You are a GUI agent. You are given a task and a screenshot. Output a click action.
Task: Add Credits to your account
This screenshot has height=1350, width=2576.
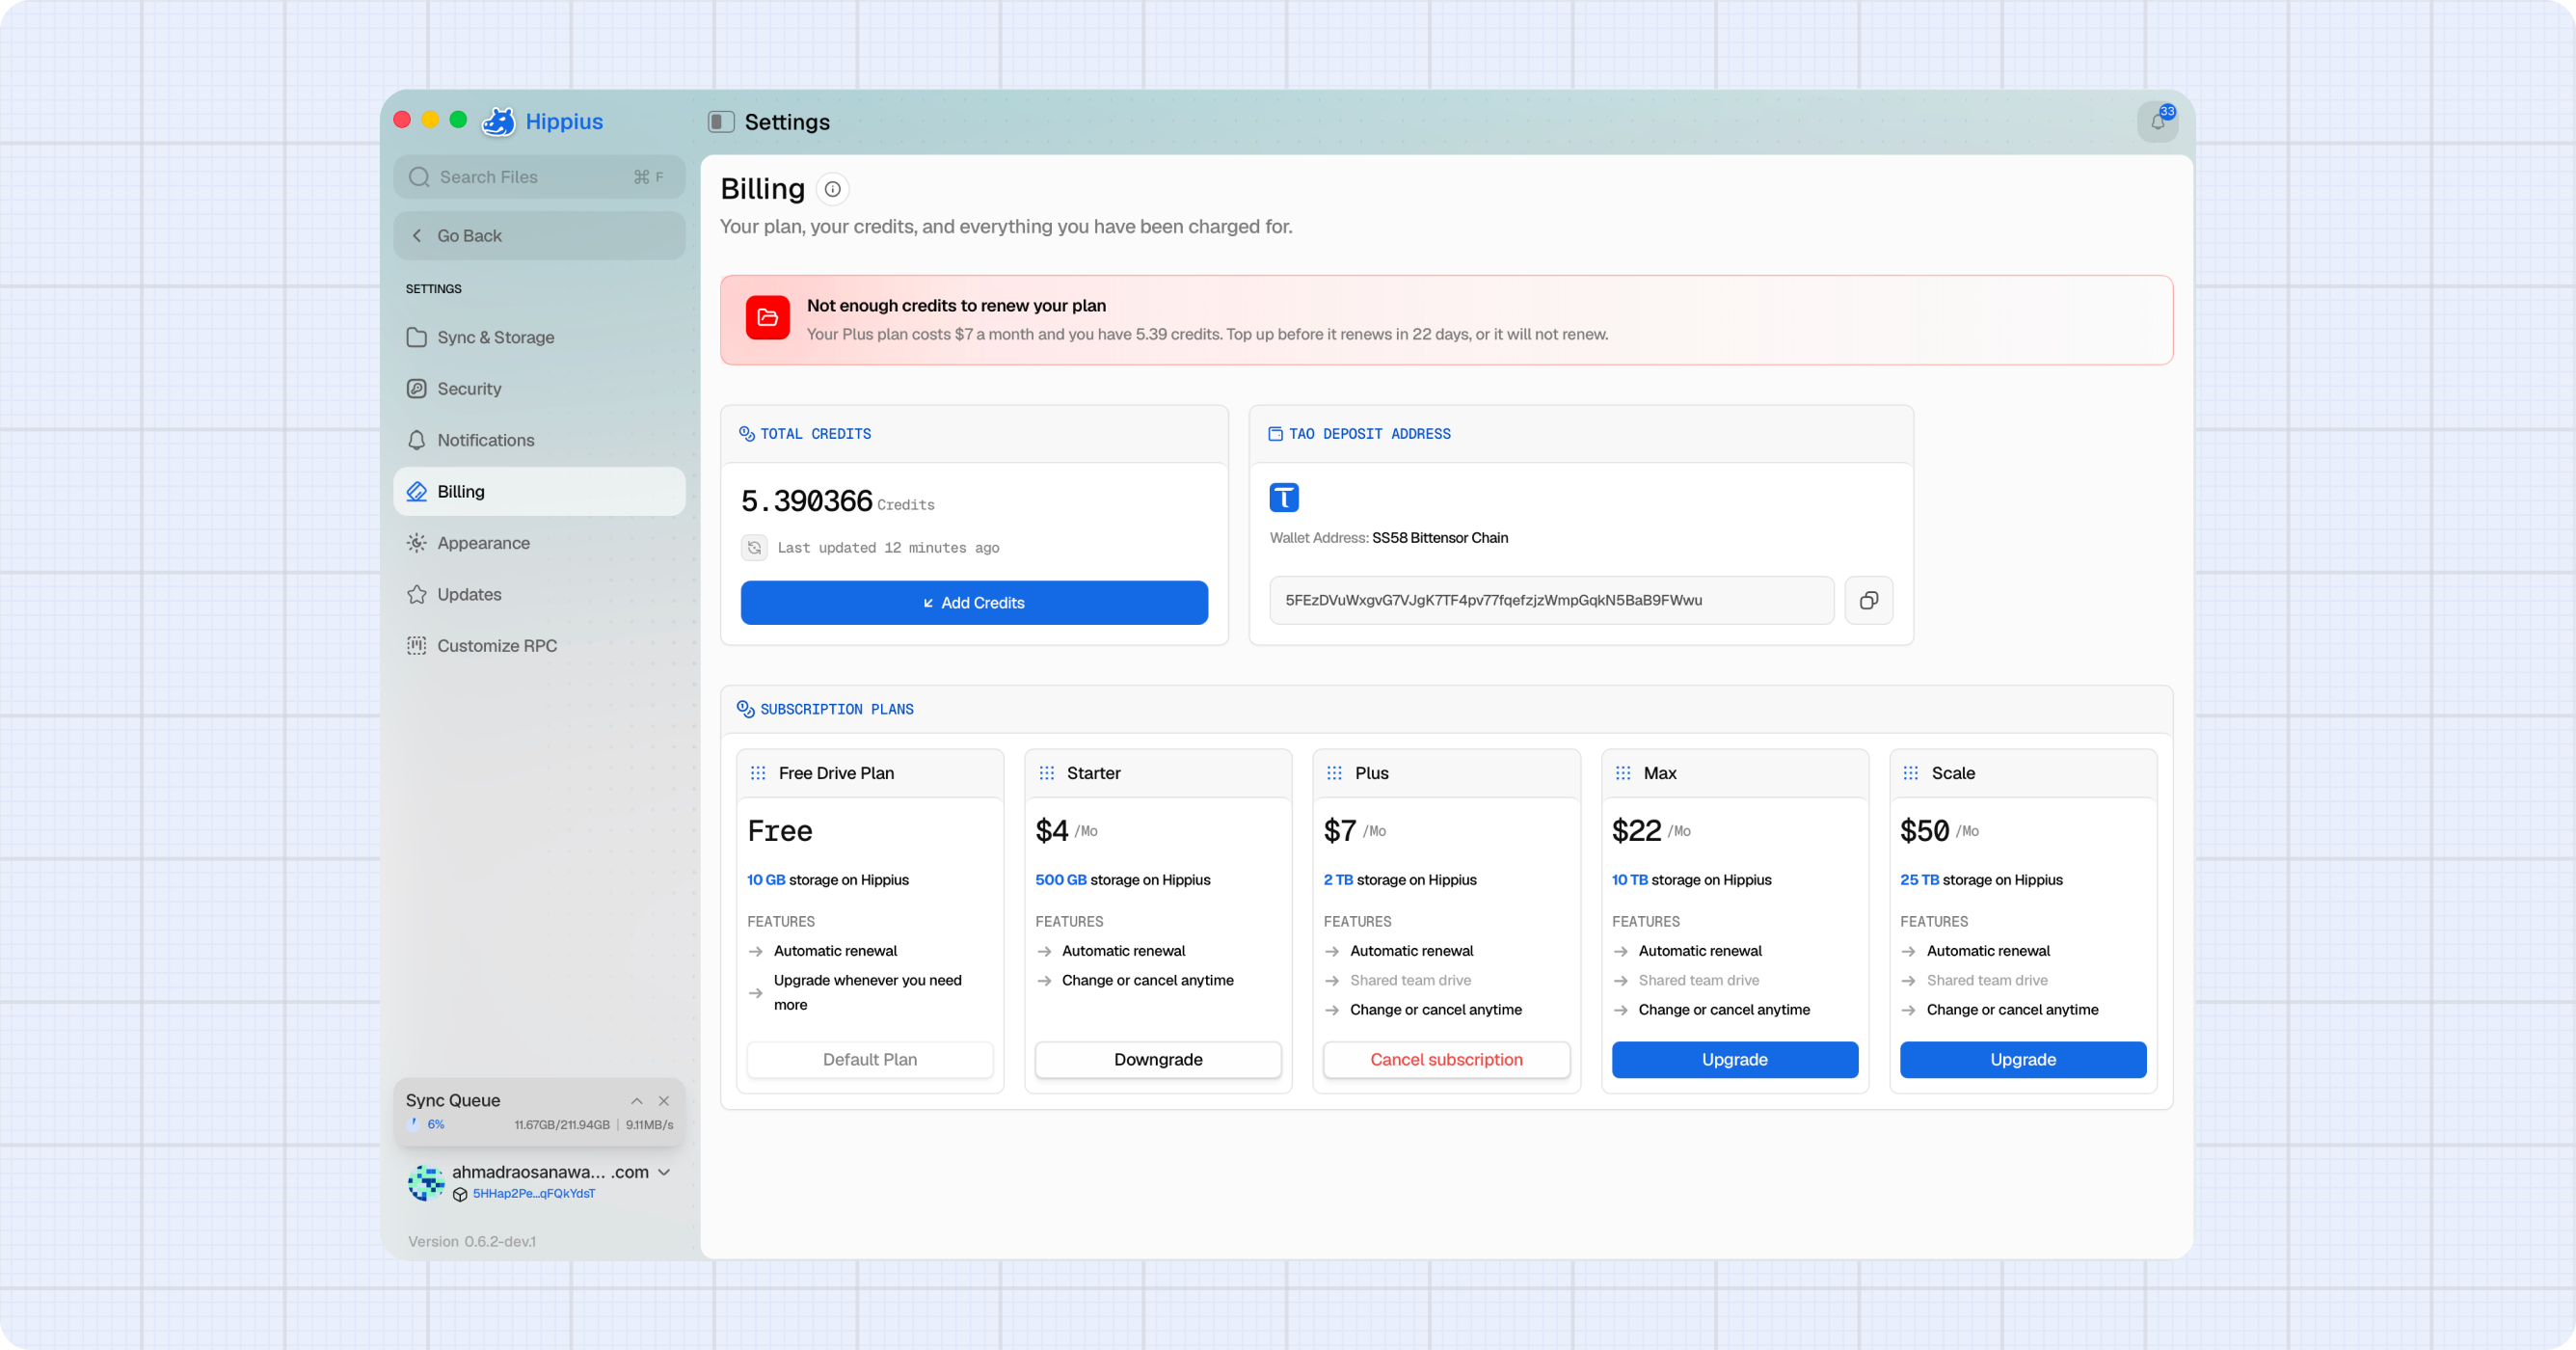tap(974, 603)
